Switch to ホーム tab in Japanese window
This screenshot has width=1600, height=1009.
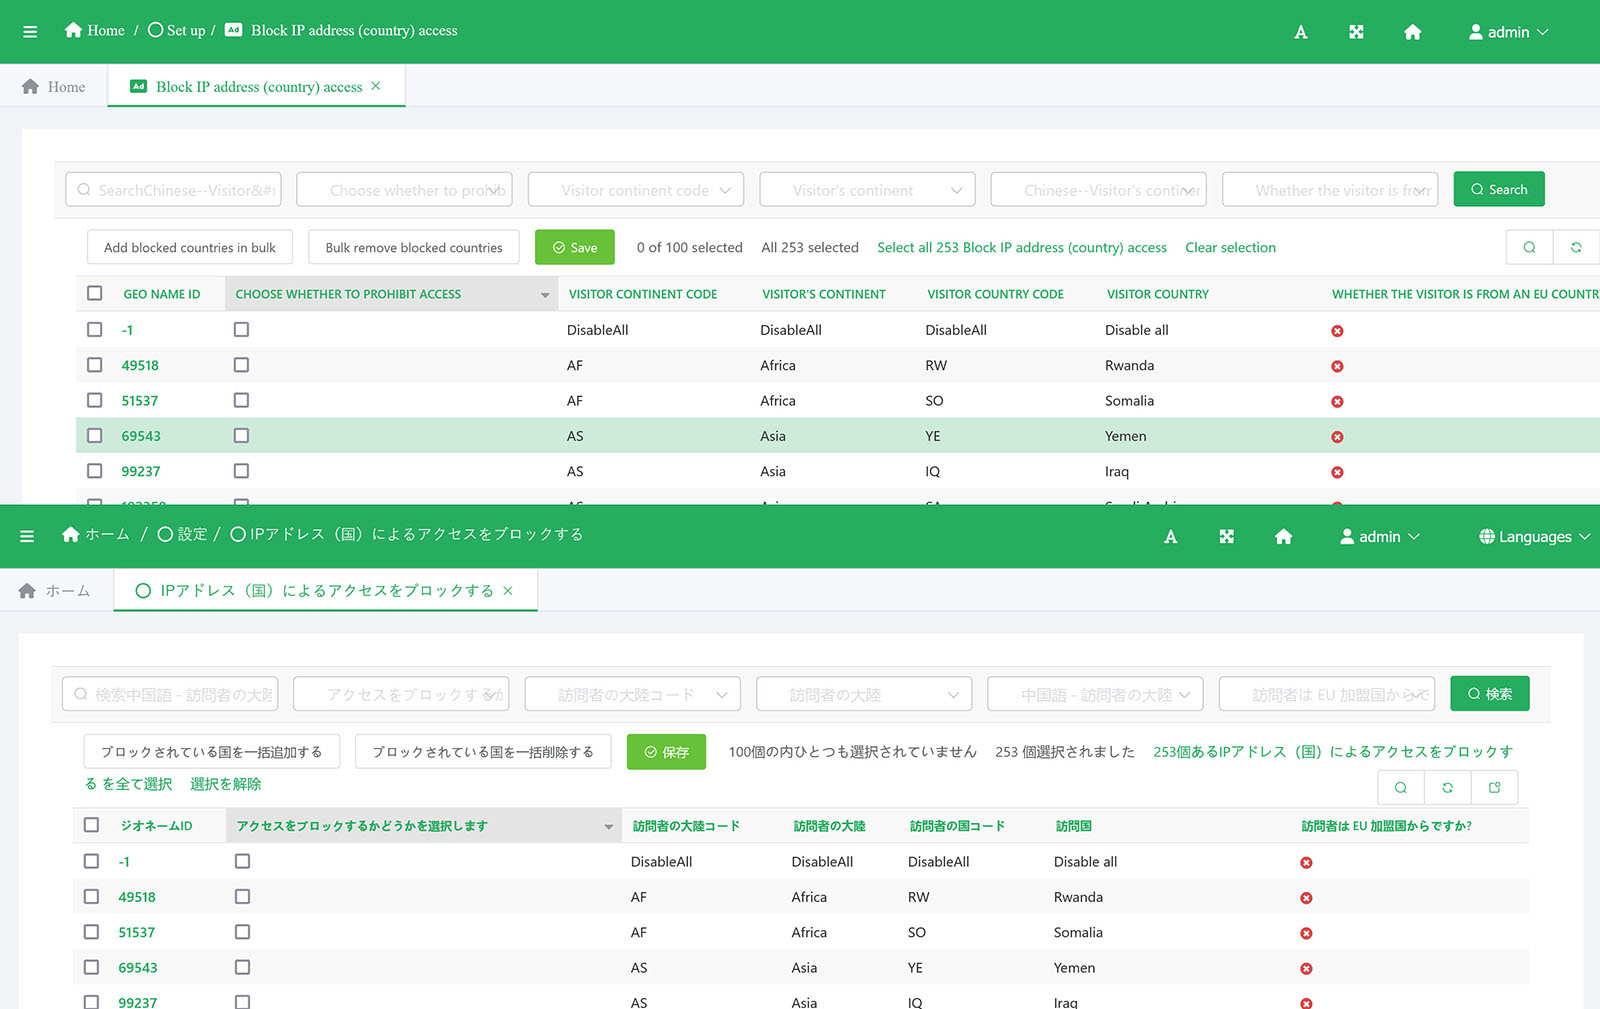(x=54, y=590)
